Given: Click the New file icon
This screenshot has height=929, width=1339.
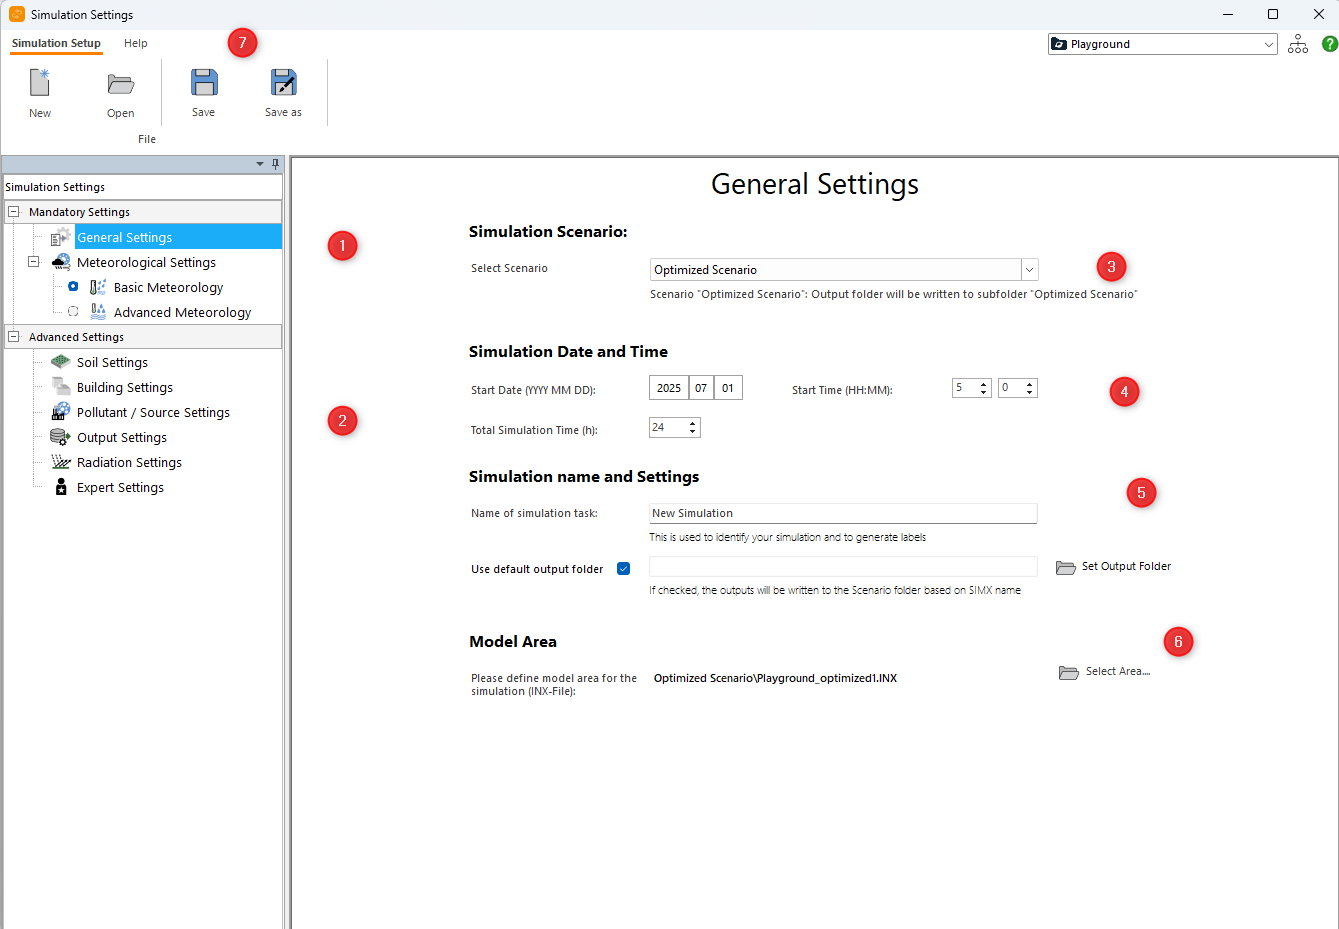Looking at the screenshot, I should 40,83.
